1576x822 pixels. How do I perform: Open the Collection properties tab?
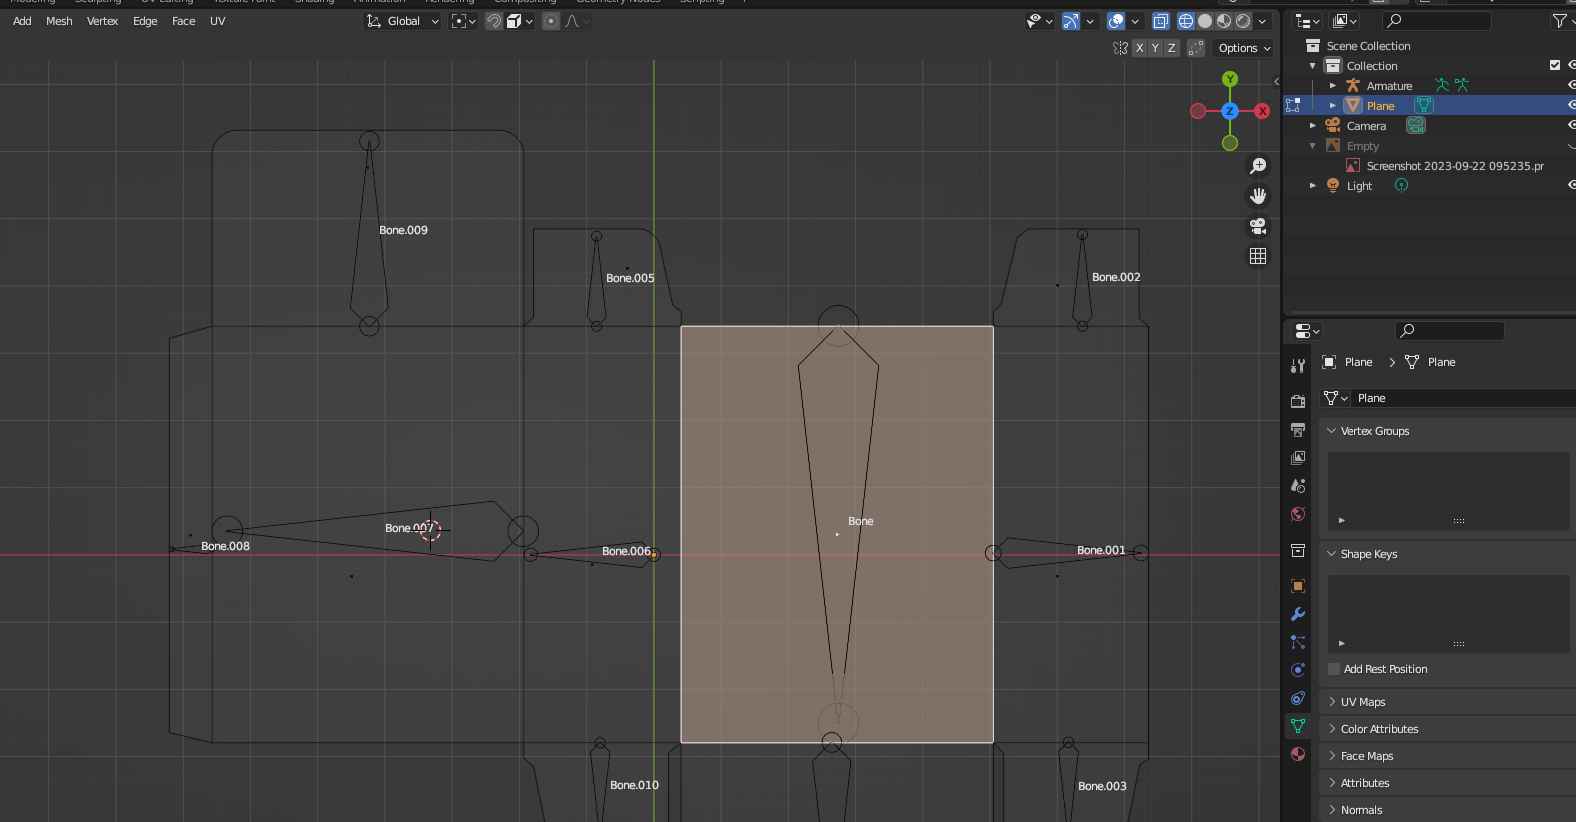[x=1298, y=550]
